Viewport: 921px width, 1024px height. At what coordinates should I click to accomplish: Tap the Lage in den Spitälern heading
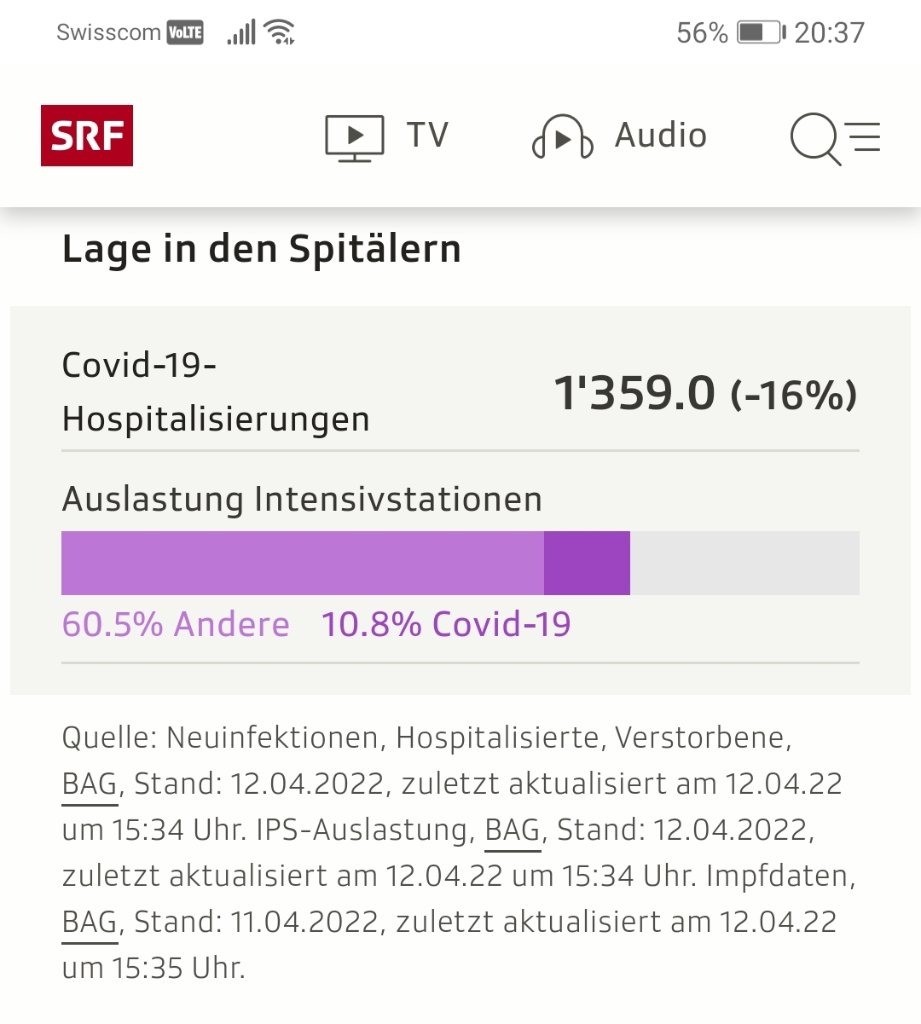[x=262, y=249]
